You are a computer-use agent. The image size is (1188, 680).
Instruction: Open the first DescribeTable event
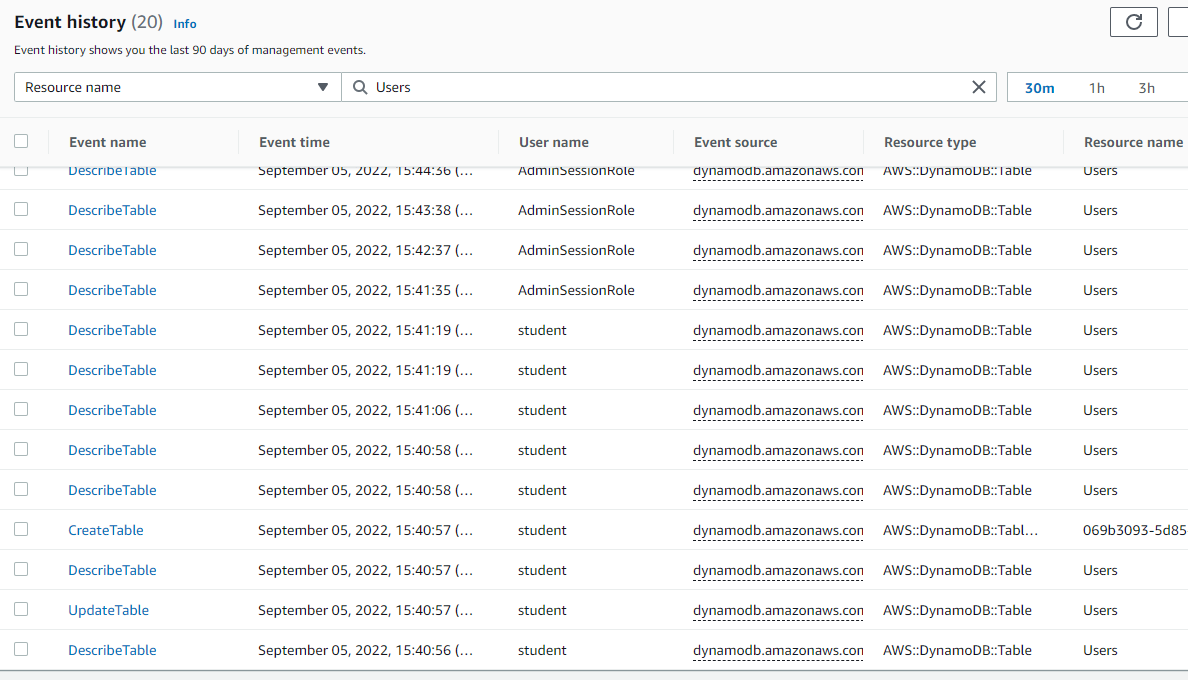tap(112, 170)
